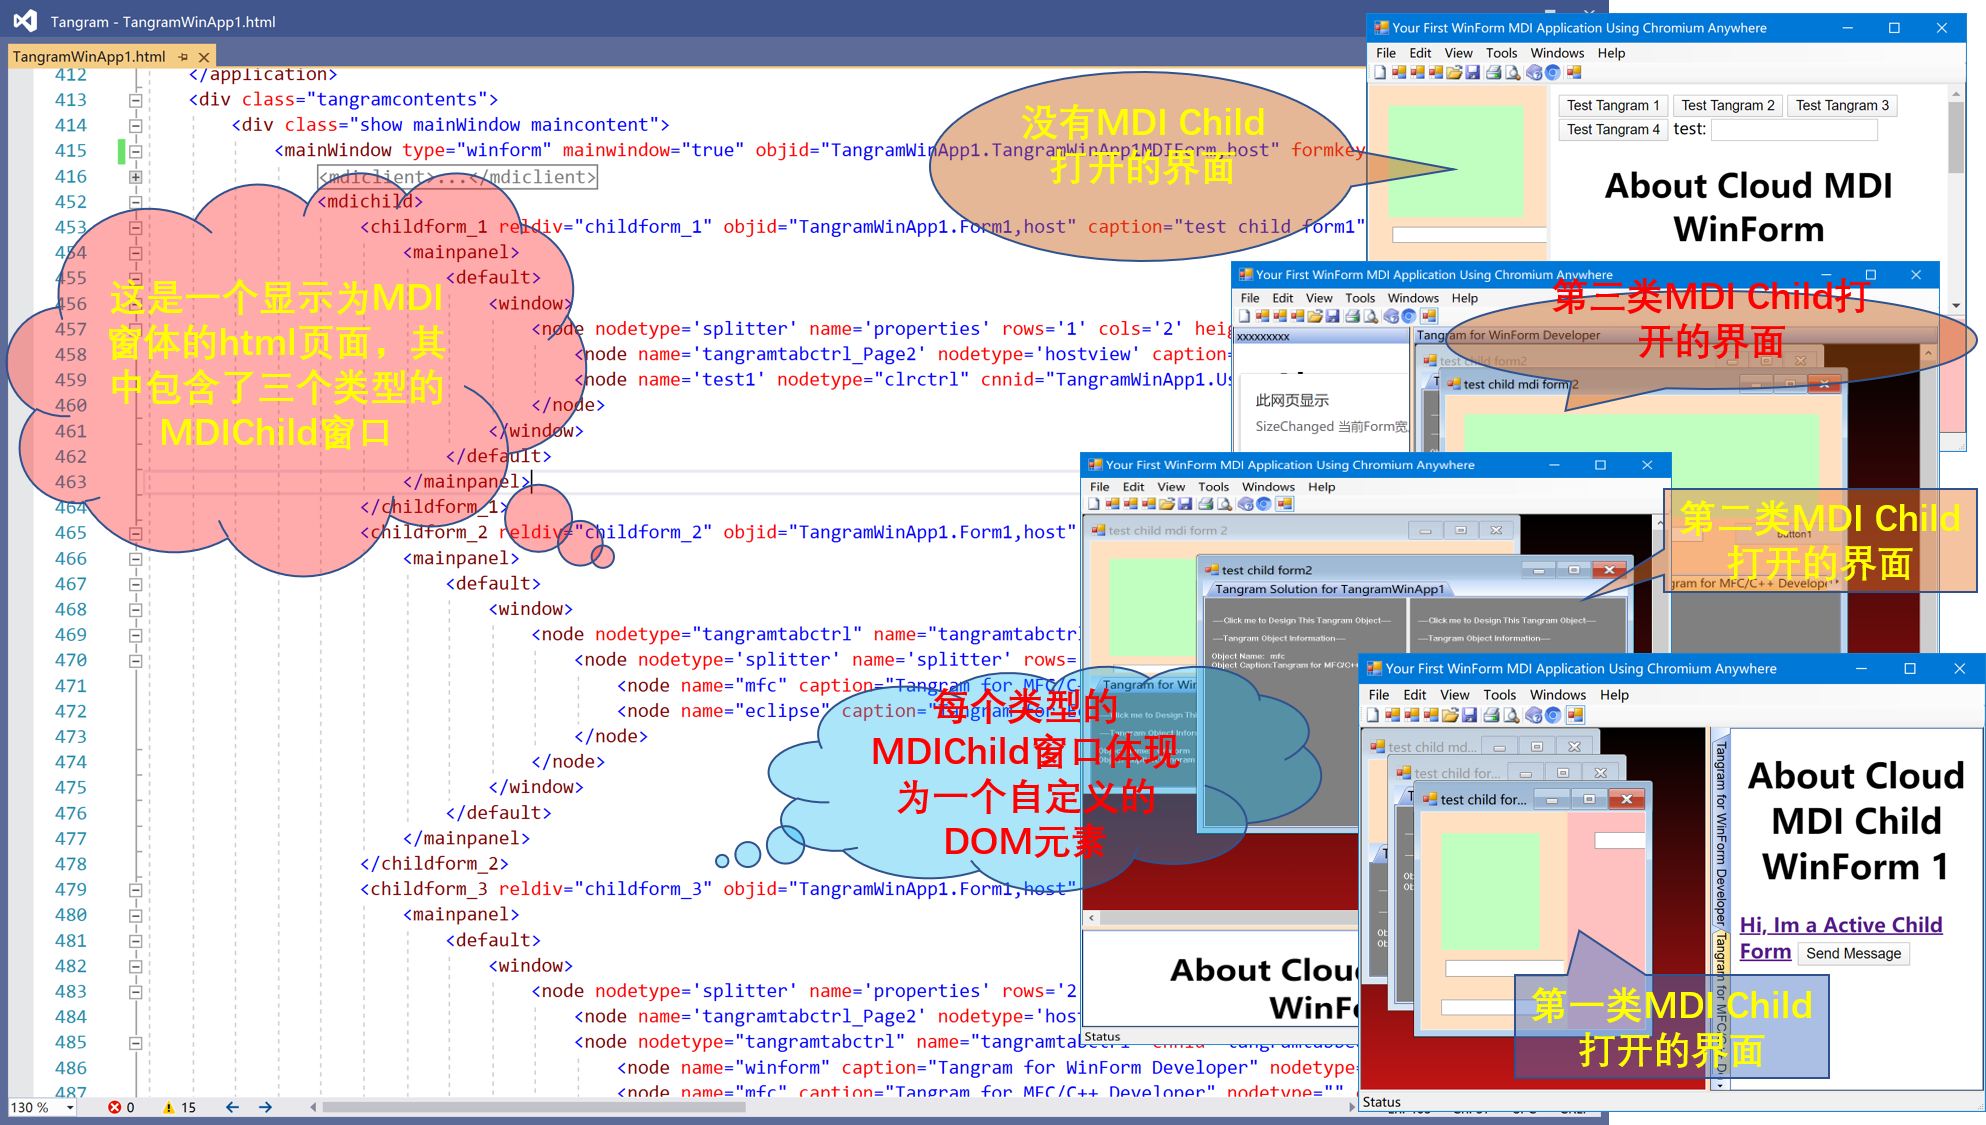This screenshot has width=1986, height=1125.
Task: Open Tools menu in bottom-right window
Action: coord(1499,695)
